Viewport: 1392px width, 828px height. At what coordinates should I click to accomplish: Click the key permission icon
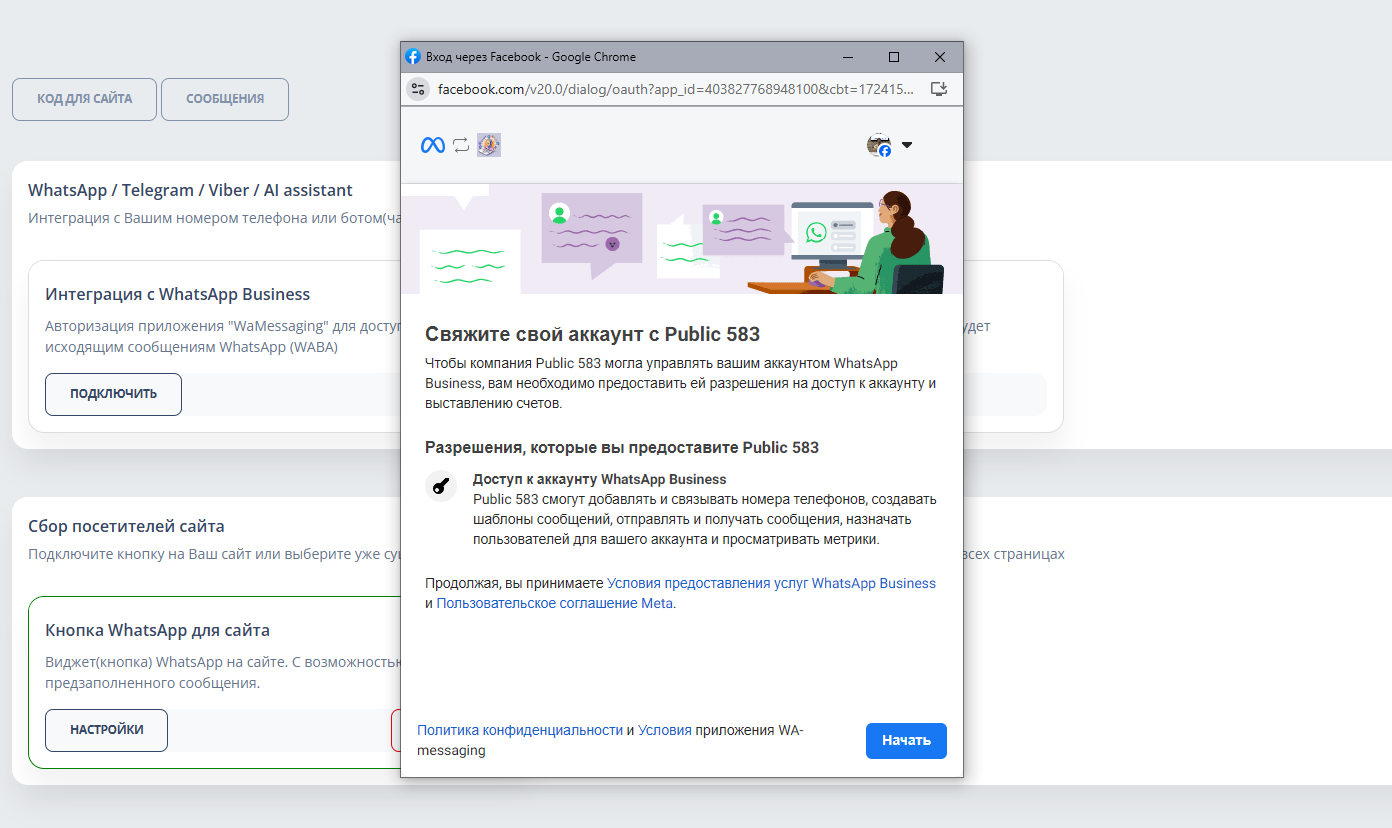(x=441, y=486)
